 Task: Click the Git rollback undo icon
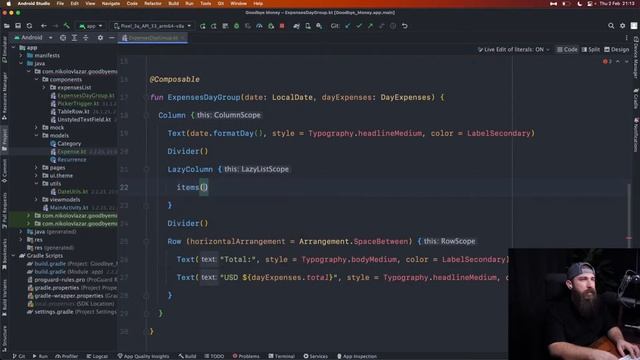[404, 26]
